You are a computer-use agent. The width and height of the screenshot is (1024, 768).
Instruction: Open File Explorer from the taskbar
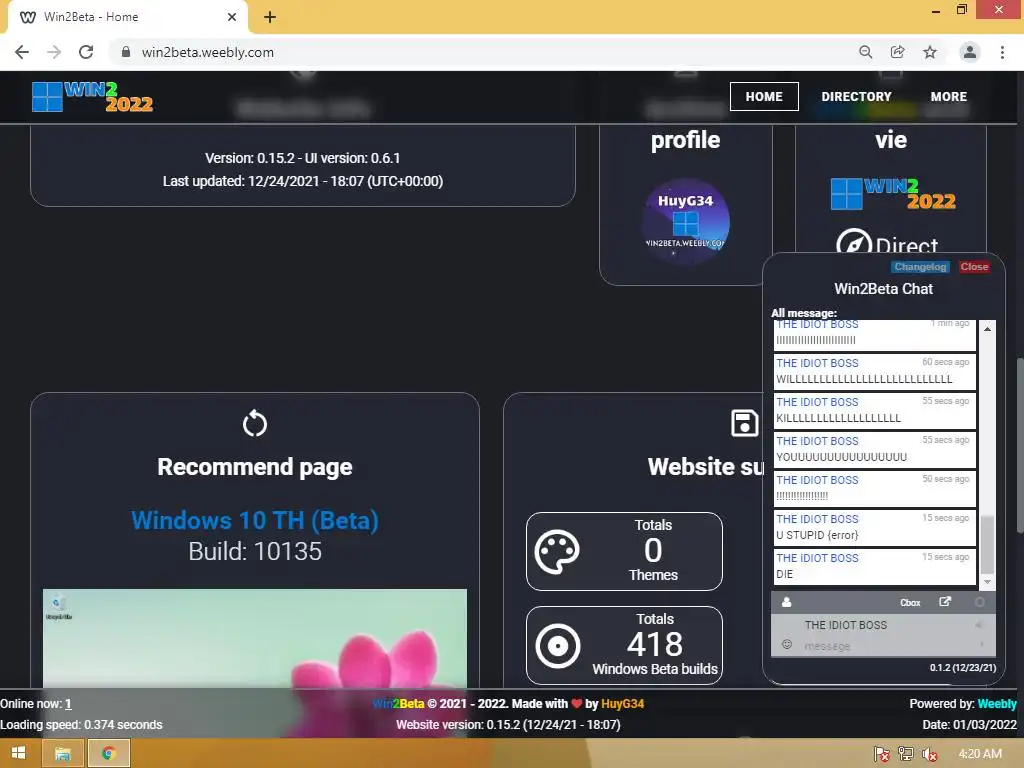pyautogui.click(x=63, y=754)
